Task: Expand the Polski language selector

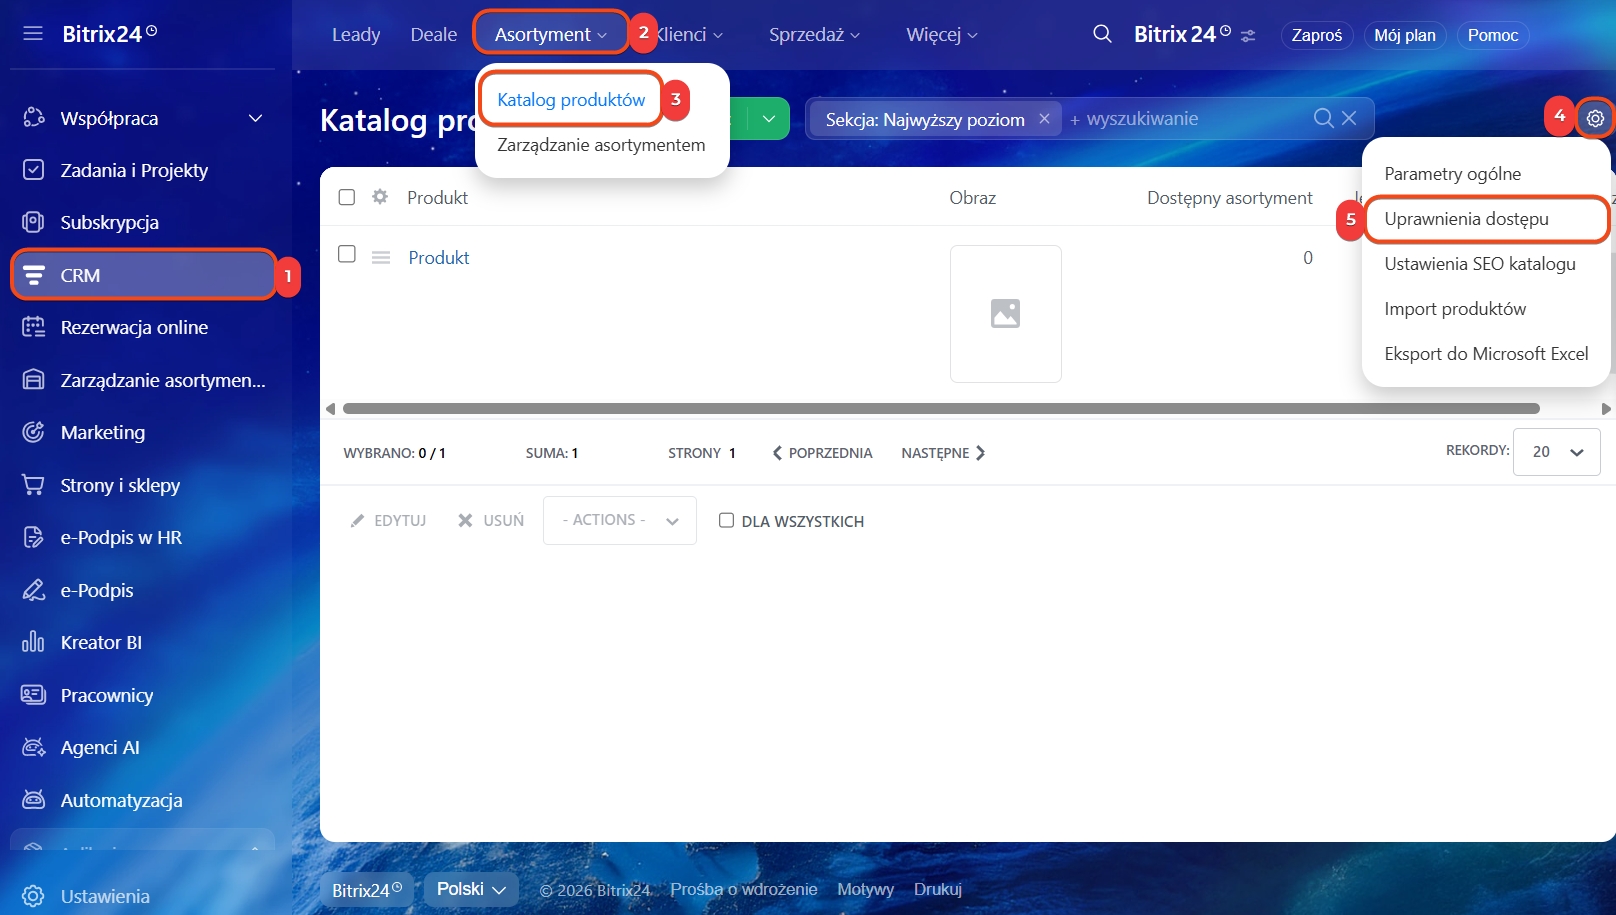Action: pyautogui.click(x=471, y=889)
